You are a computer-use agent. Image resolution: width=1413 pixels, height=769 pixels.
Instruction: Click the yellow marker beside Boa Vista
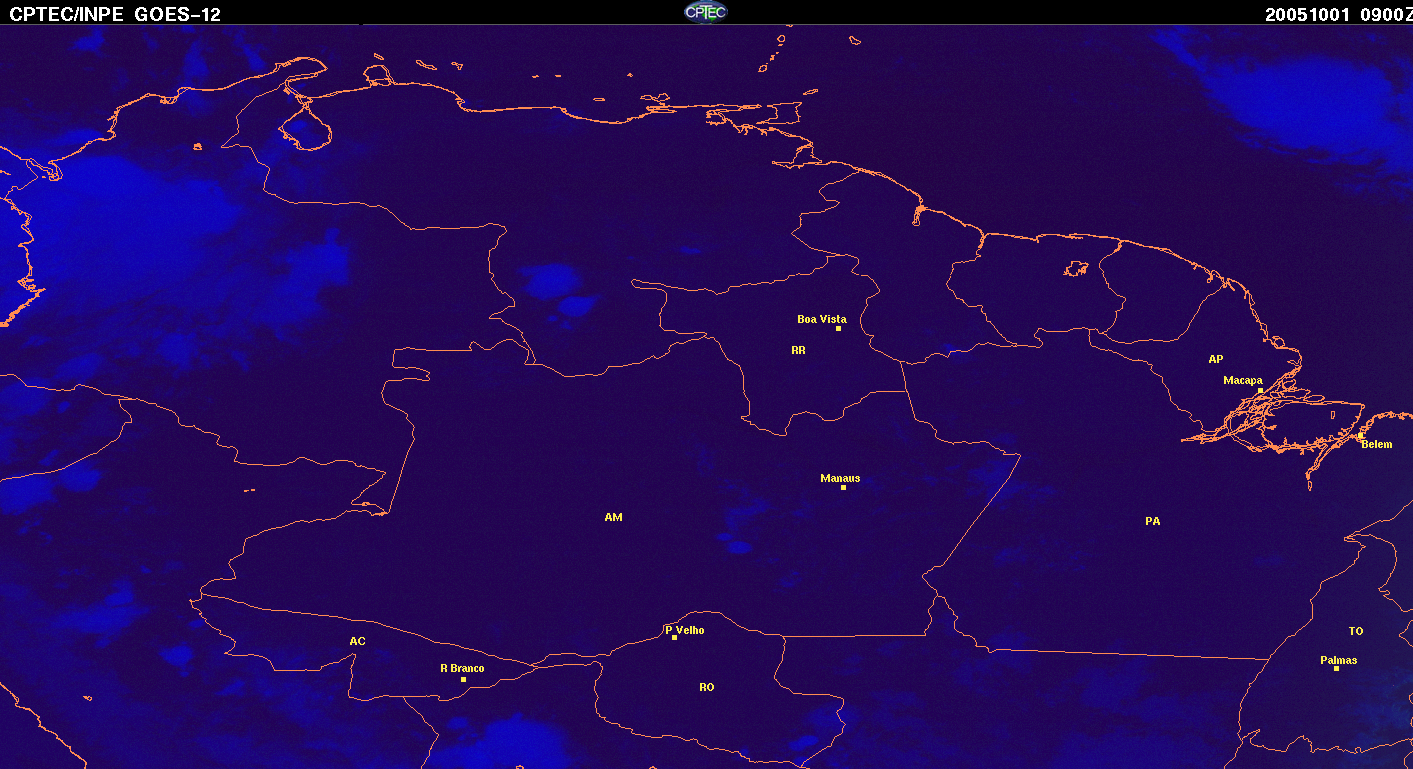click(x=838, y=329)
